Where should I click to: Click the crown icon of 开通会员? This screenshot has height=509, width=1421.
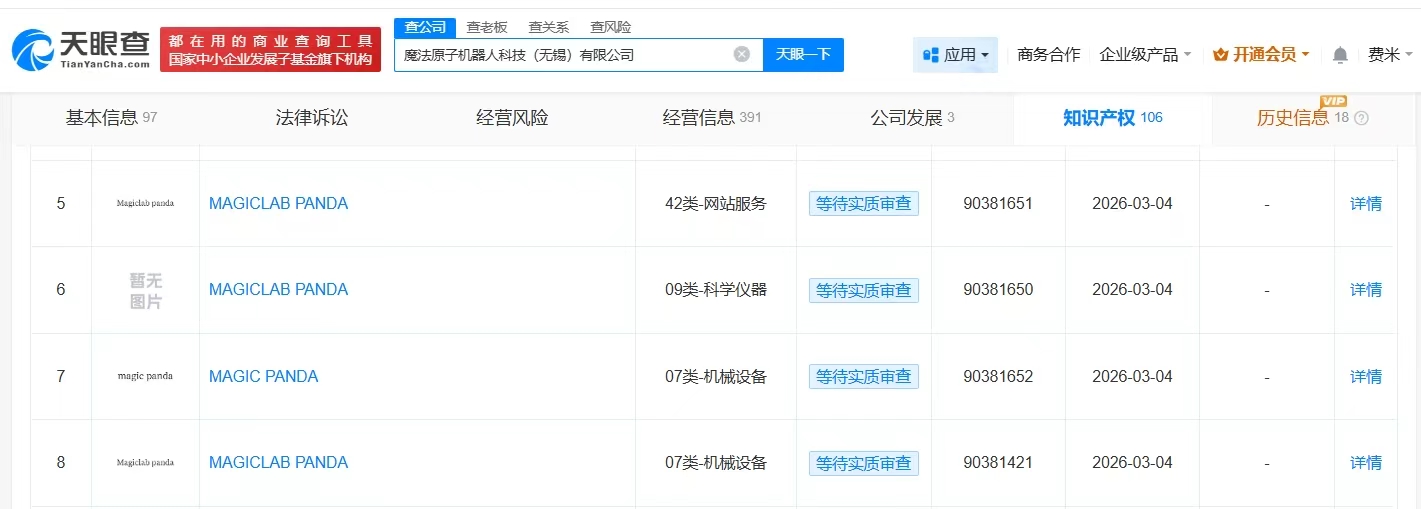click(1220, 55)
